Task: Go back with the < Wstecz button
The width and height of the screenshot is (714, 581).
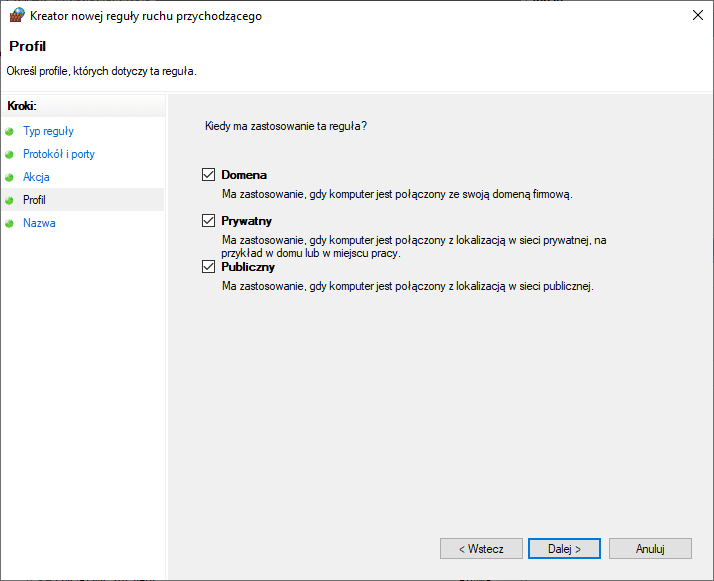Action: click(481, 549)
